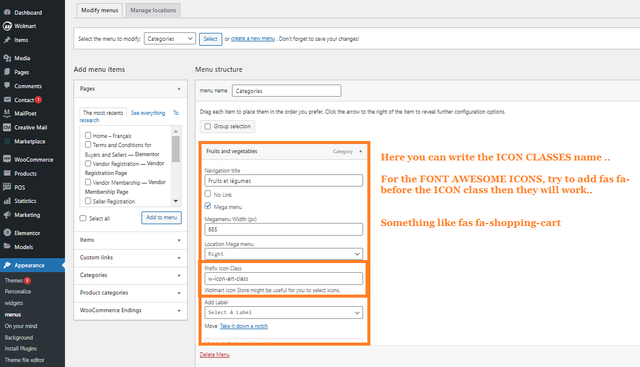Open the Elementor icon
Viewport: 640px width, 367px height.
7,233
